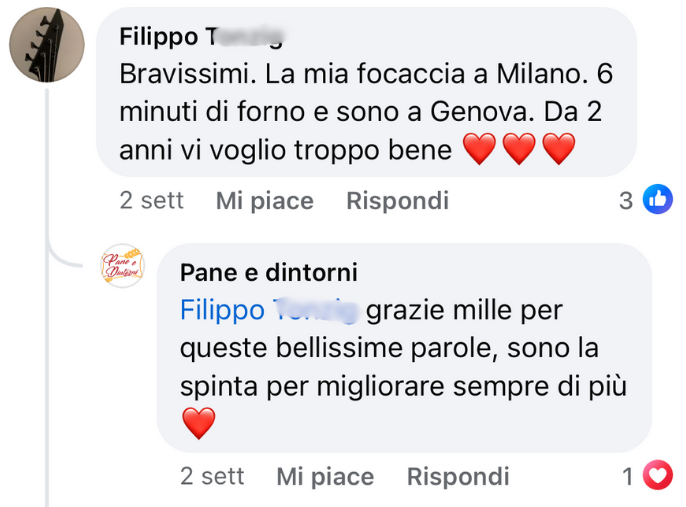Open Filippo's profile from the comment author name
Viewport: 686px width, 507px height.
(x=200, y=37)
